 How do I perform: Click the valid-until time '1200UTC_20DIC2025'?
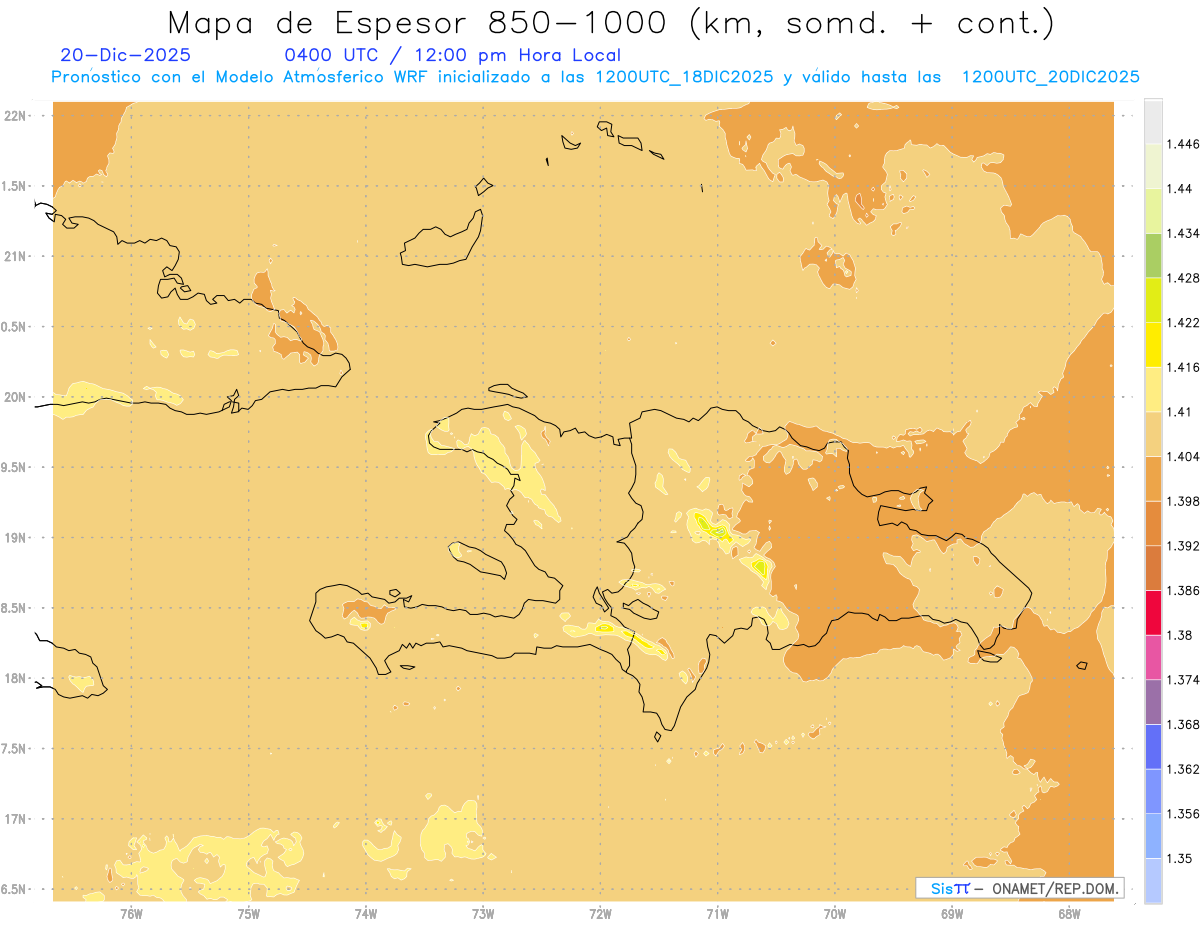(1051, 77)
